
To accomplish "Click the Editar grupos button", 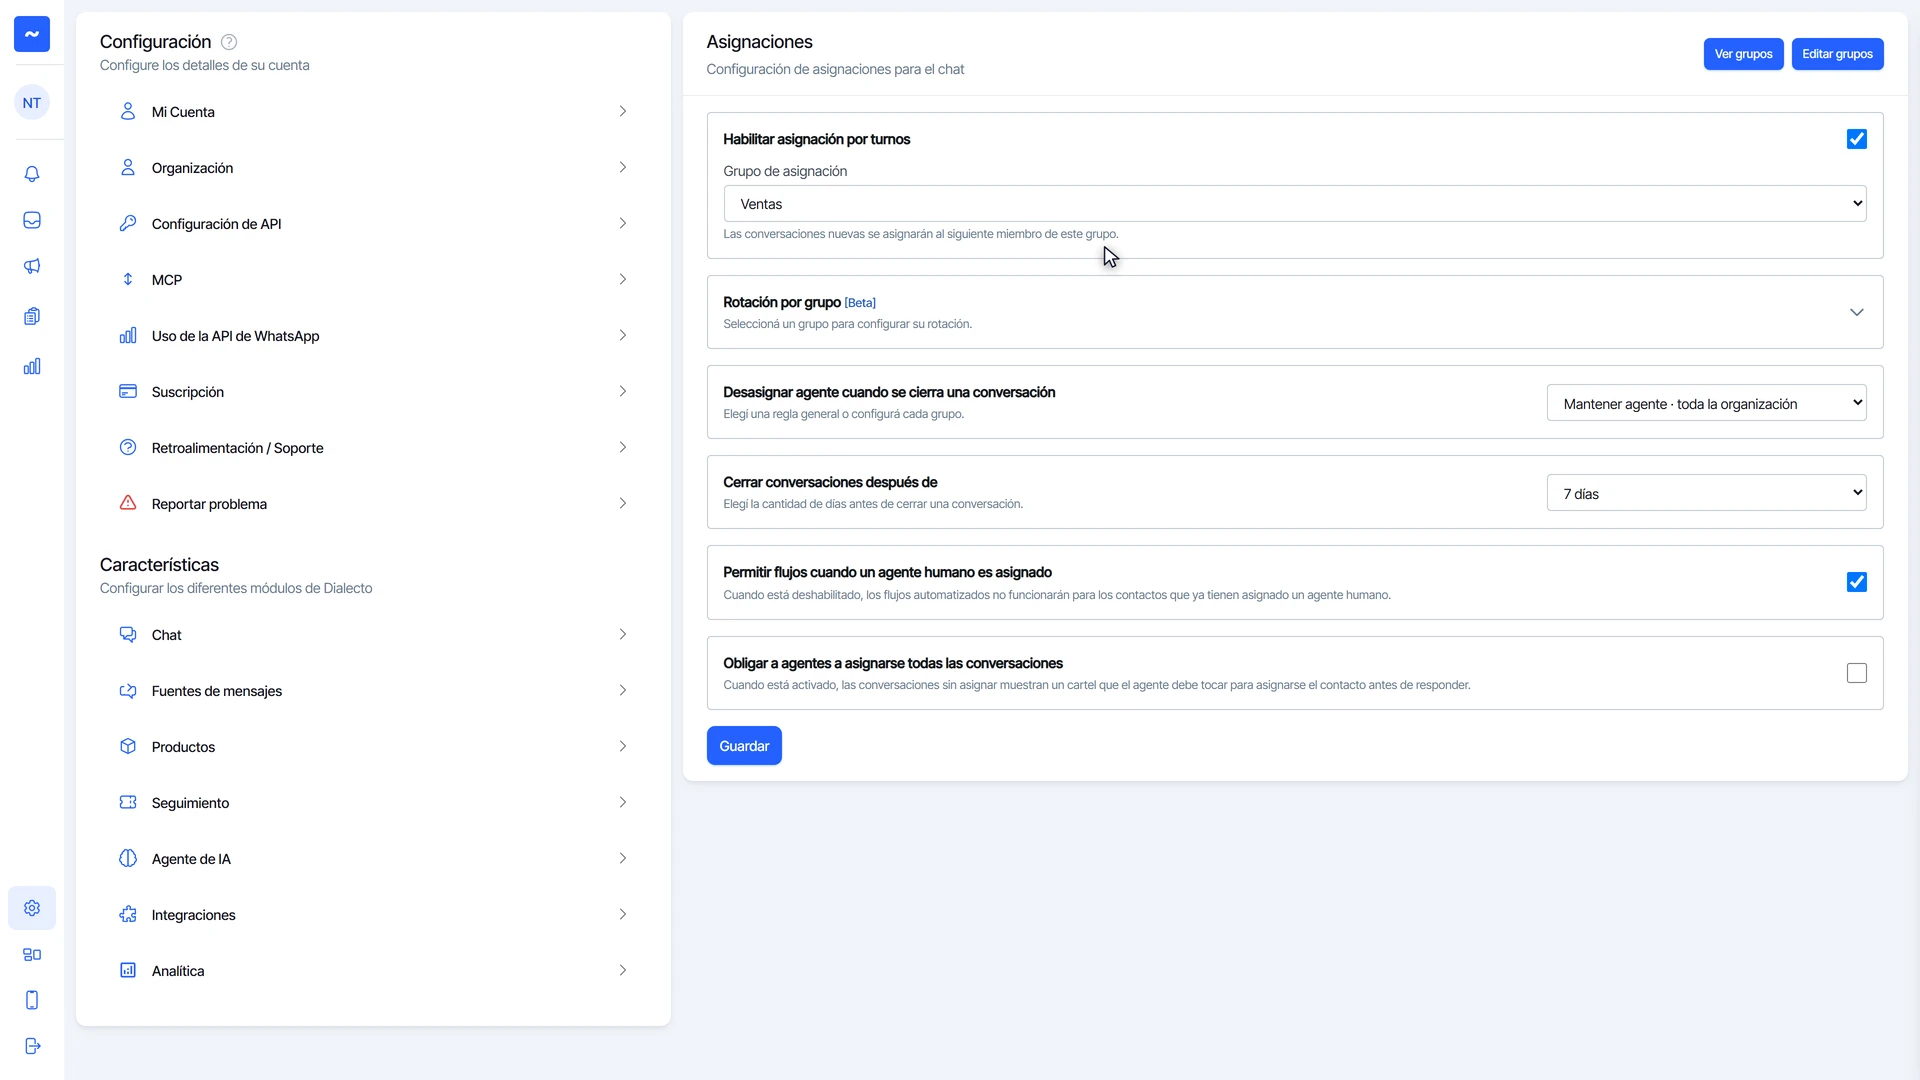I will 1837,54.
